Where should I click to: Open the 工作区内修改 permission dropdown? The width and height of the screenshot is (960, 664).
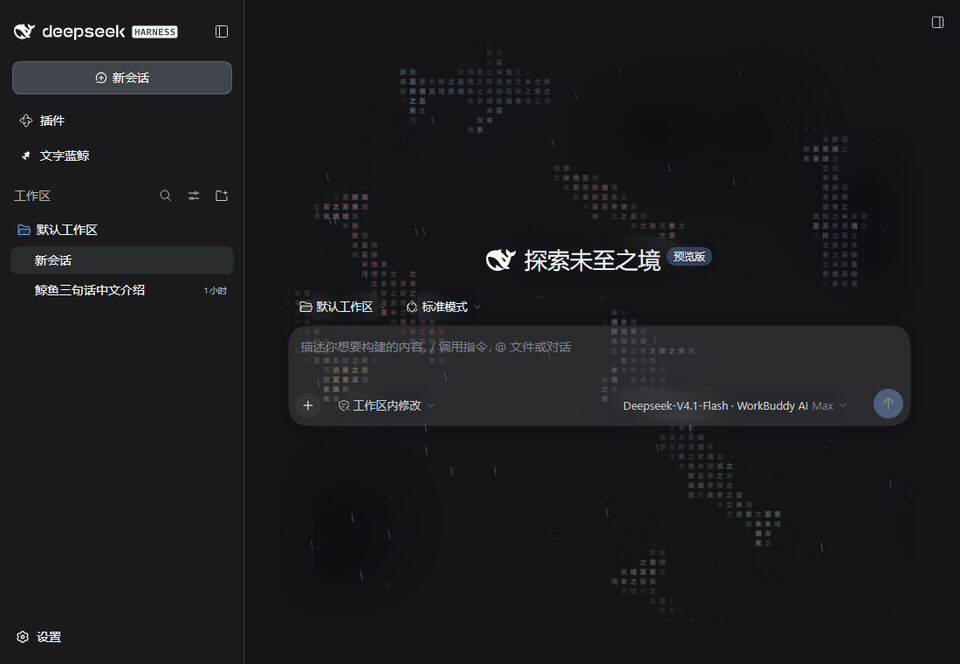click(386, 406)
